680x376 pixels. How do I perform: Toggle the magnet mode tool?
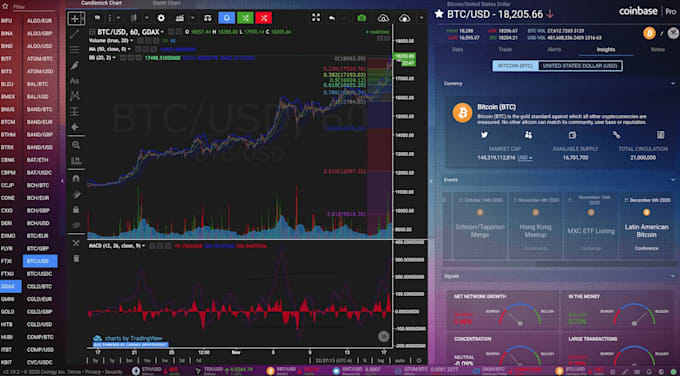pos(75,179)
